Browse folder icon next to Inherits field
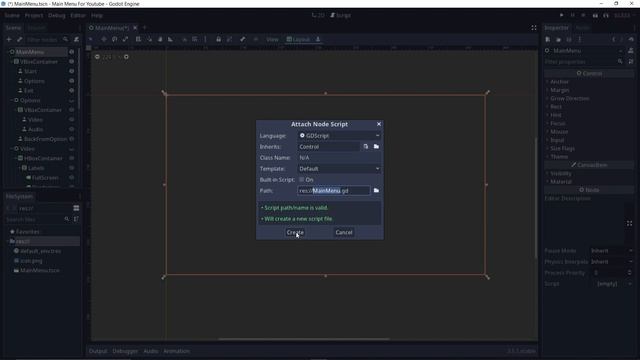The image size is (640, 360). (376, 147)
